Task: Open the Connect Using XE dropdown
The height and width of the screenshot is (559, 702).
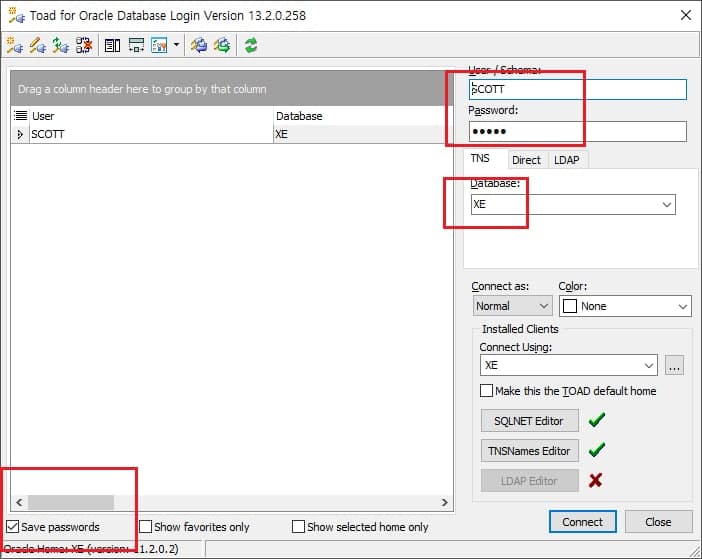Action: (648, 365)
